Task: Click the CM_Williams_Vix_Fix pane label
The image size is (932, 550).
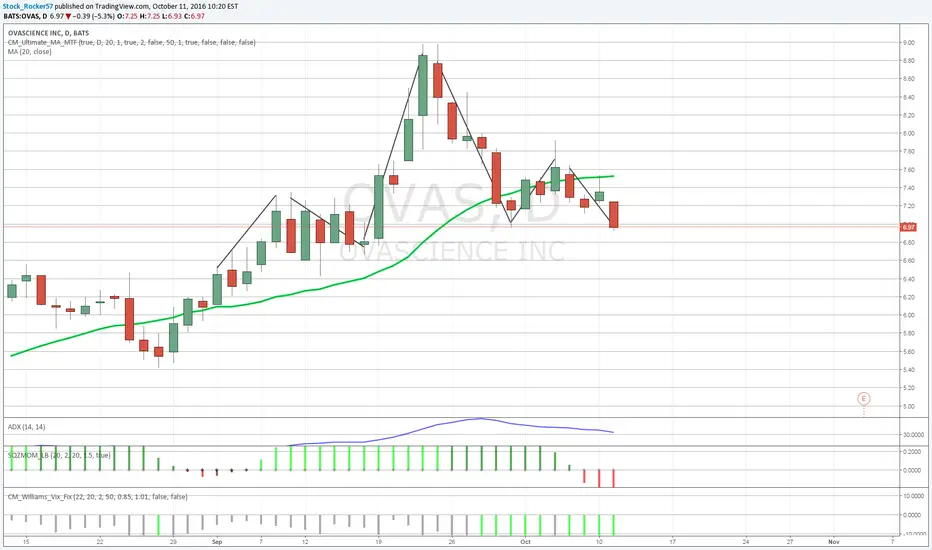Action: [x=97, y=496]
